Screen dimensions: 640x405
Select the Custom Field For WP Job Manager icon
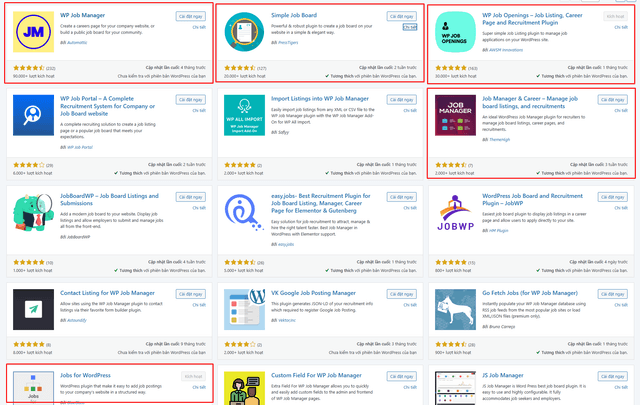tap(244, 388)
